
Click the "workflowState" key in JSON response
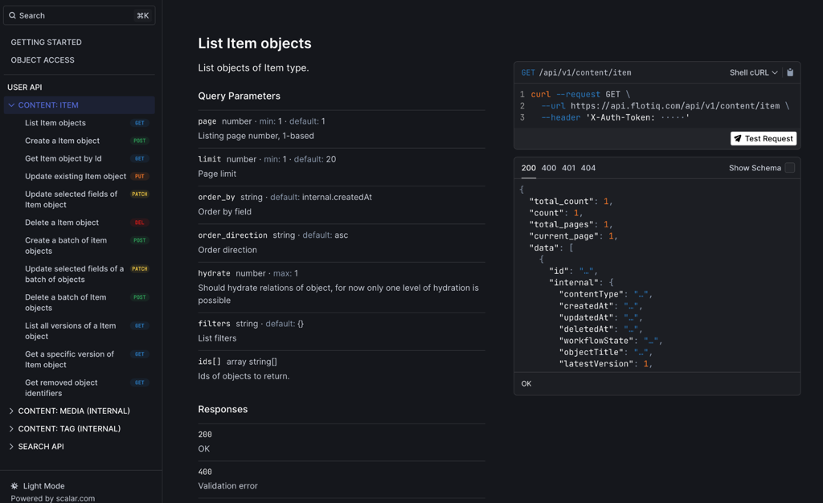(596, 341)
